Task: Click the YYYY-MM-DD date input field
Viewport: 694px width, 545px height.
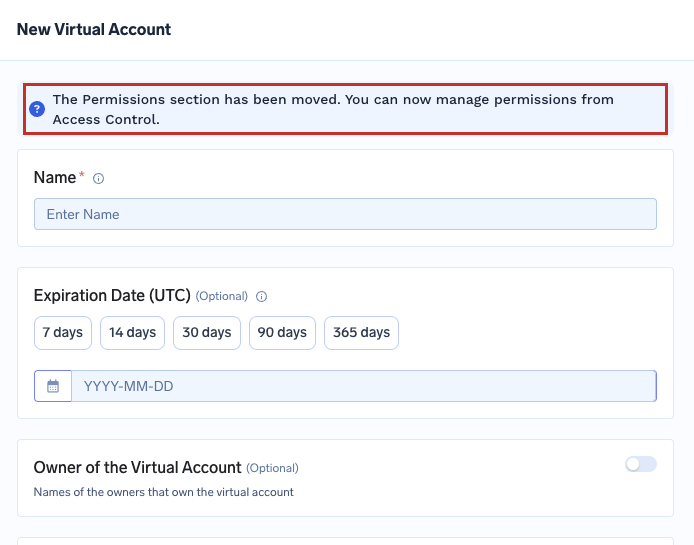Action: pos(364,386)
